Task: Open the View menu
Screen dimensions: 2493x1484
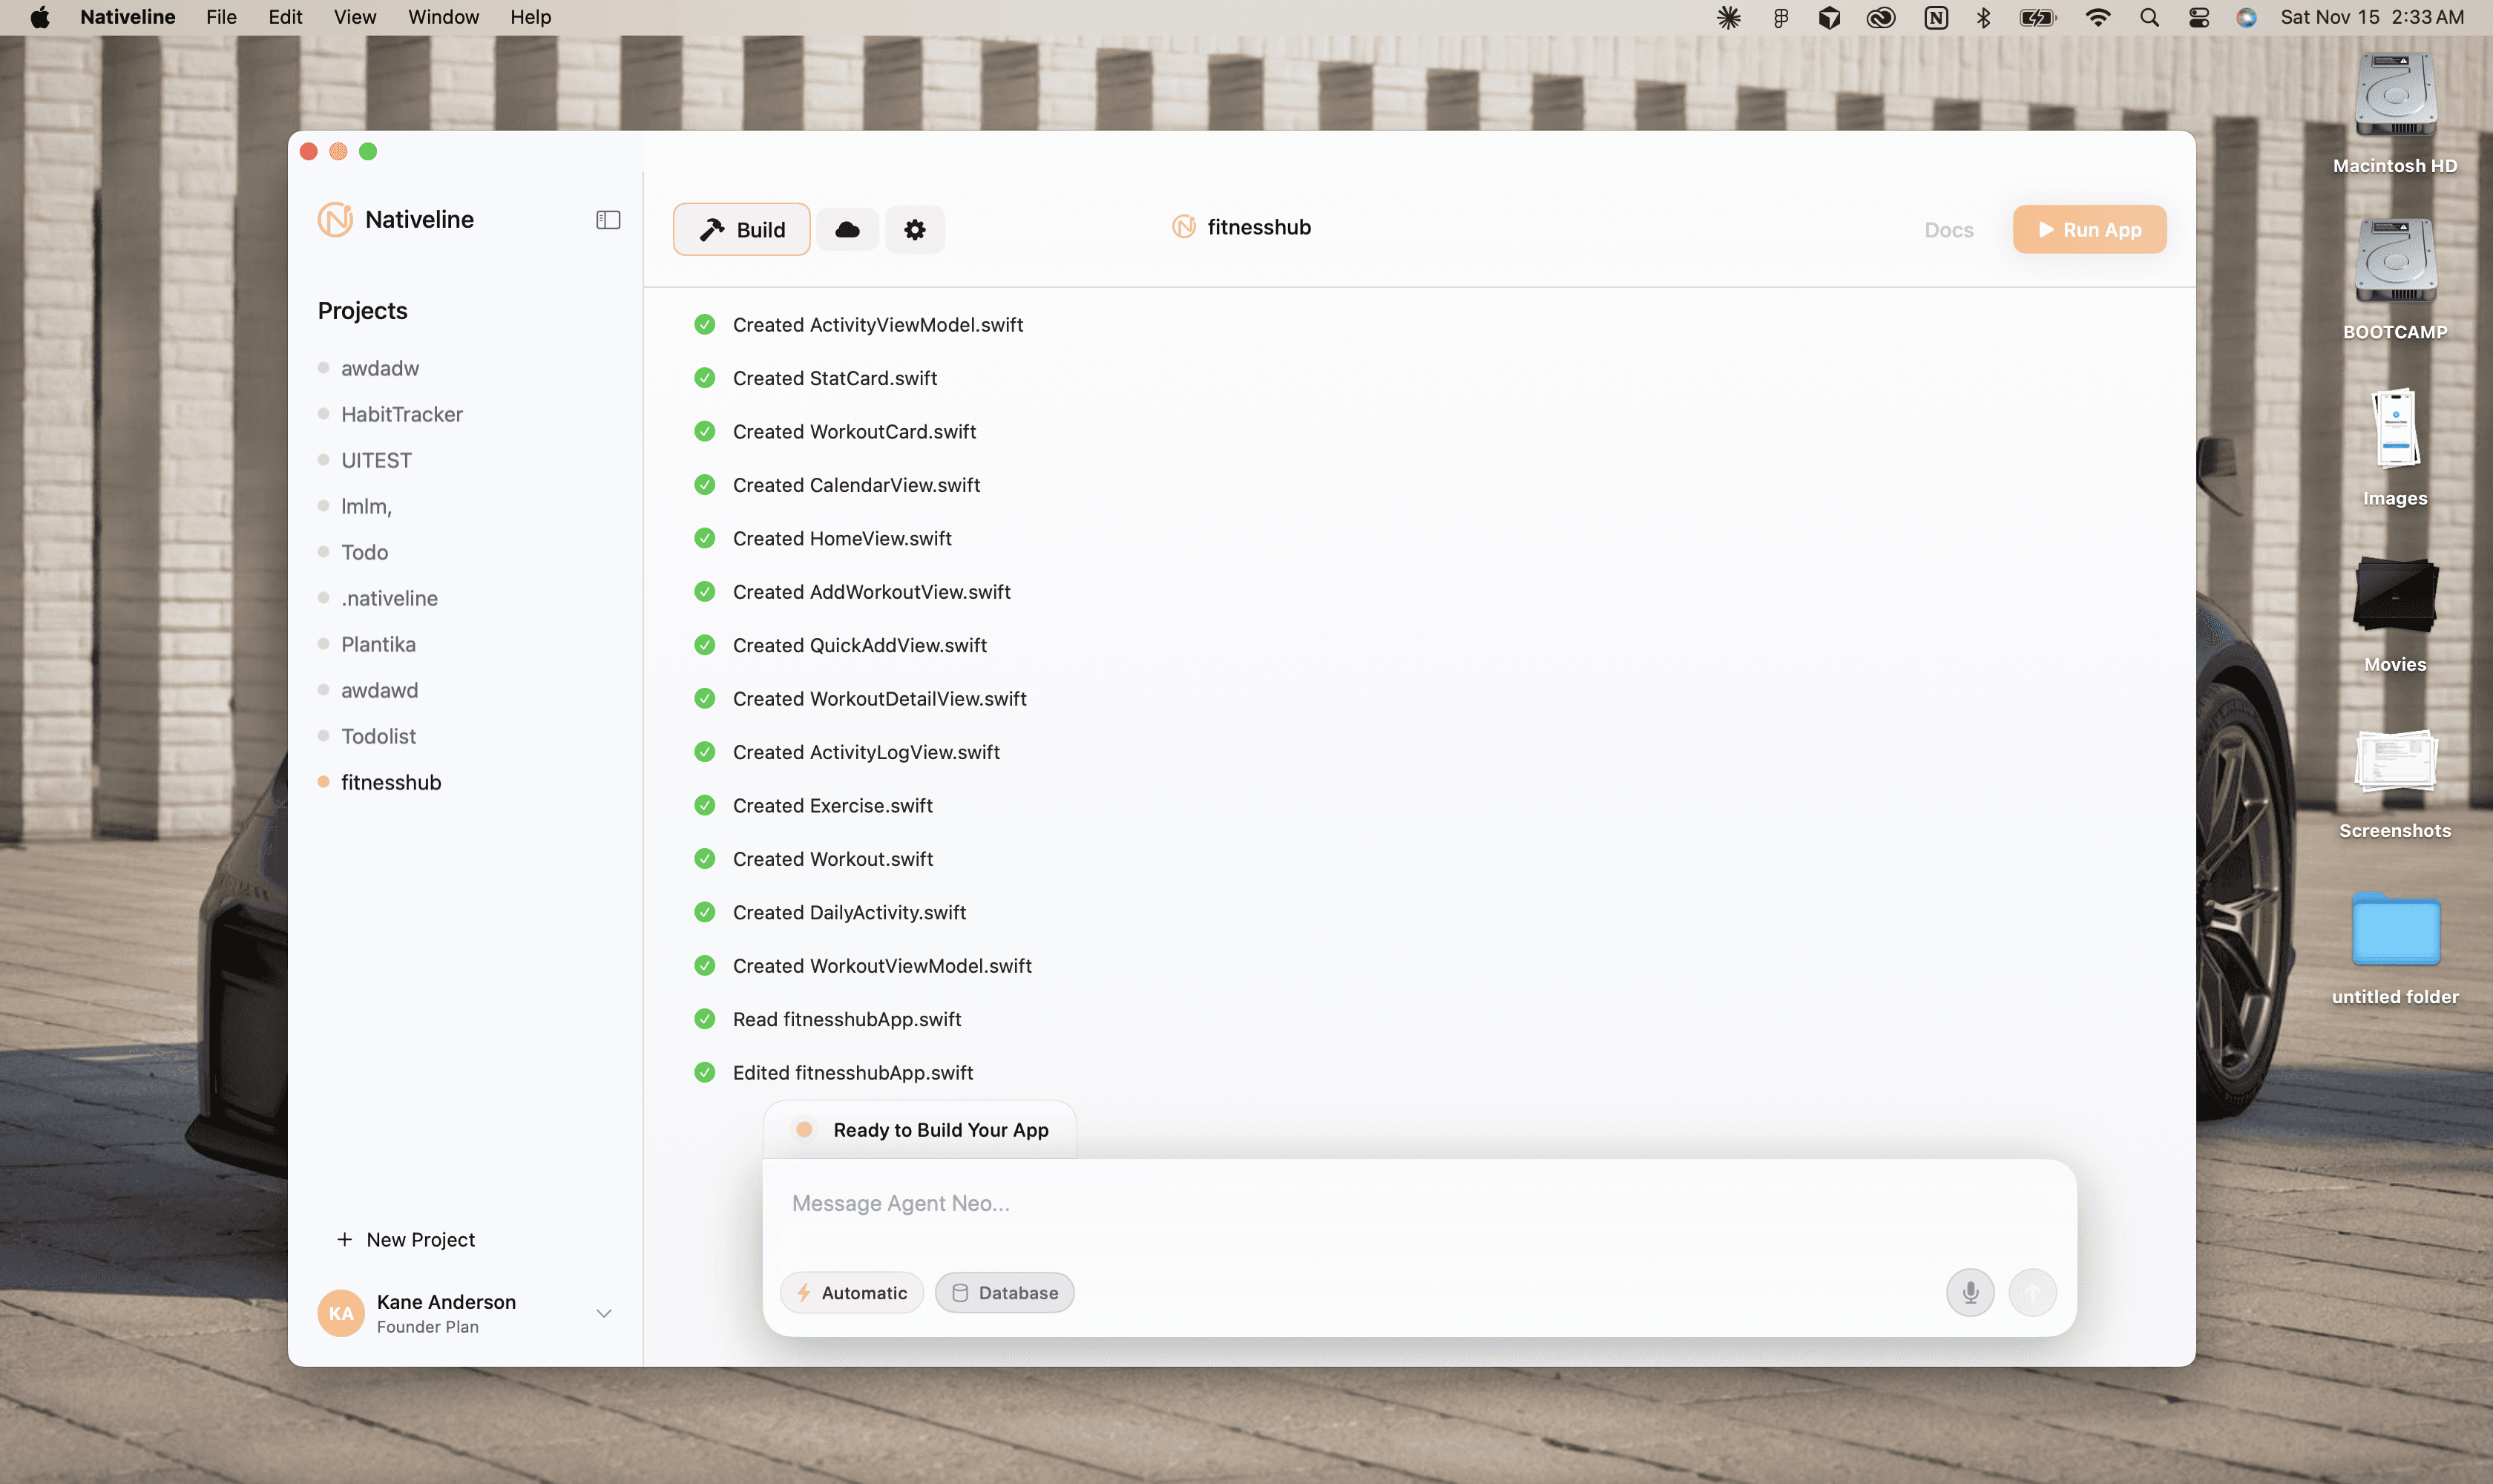Action: [354, 17]
